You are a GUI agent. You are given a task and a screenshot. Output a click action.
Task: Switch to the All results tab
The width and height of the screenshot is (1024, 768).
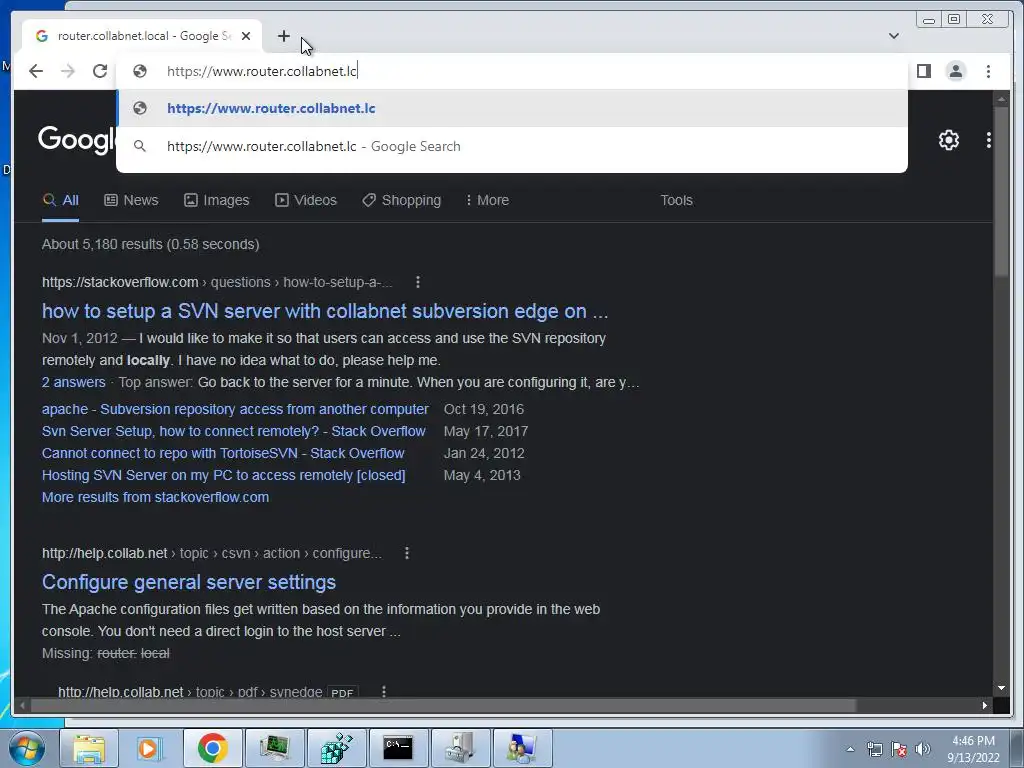pyautogui.click(x=61, y=200)
